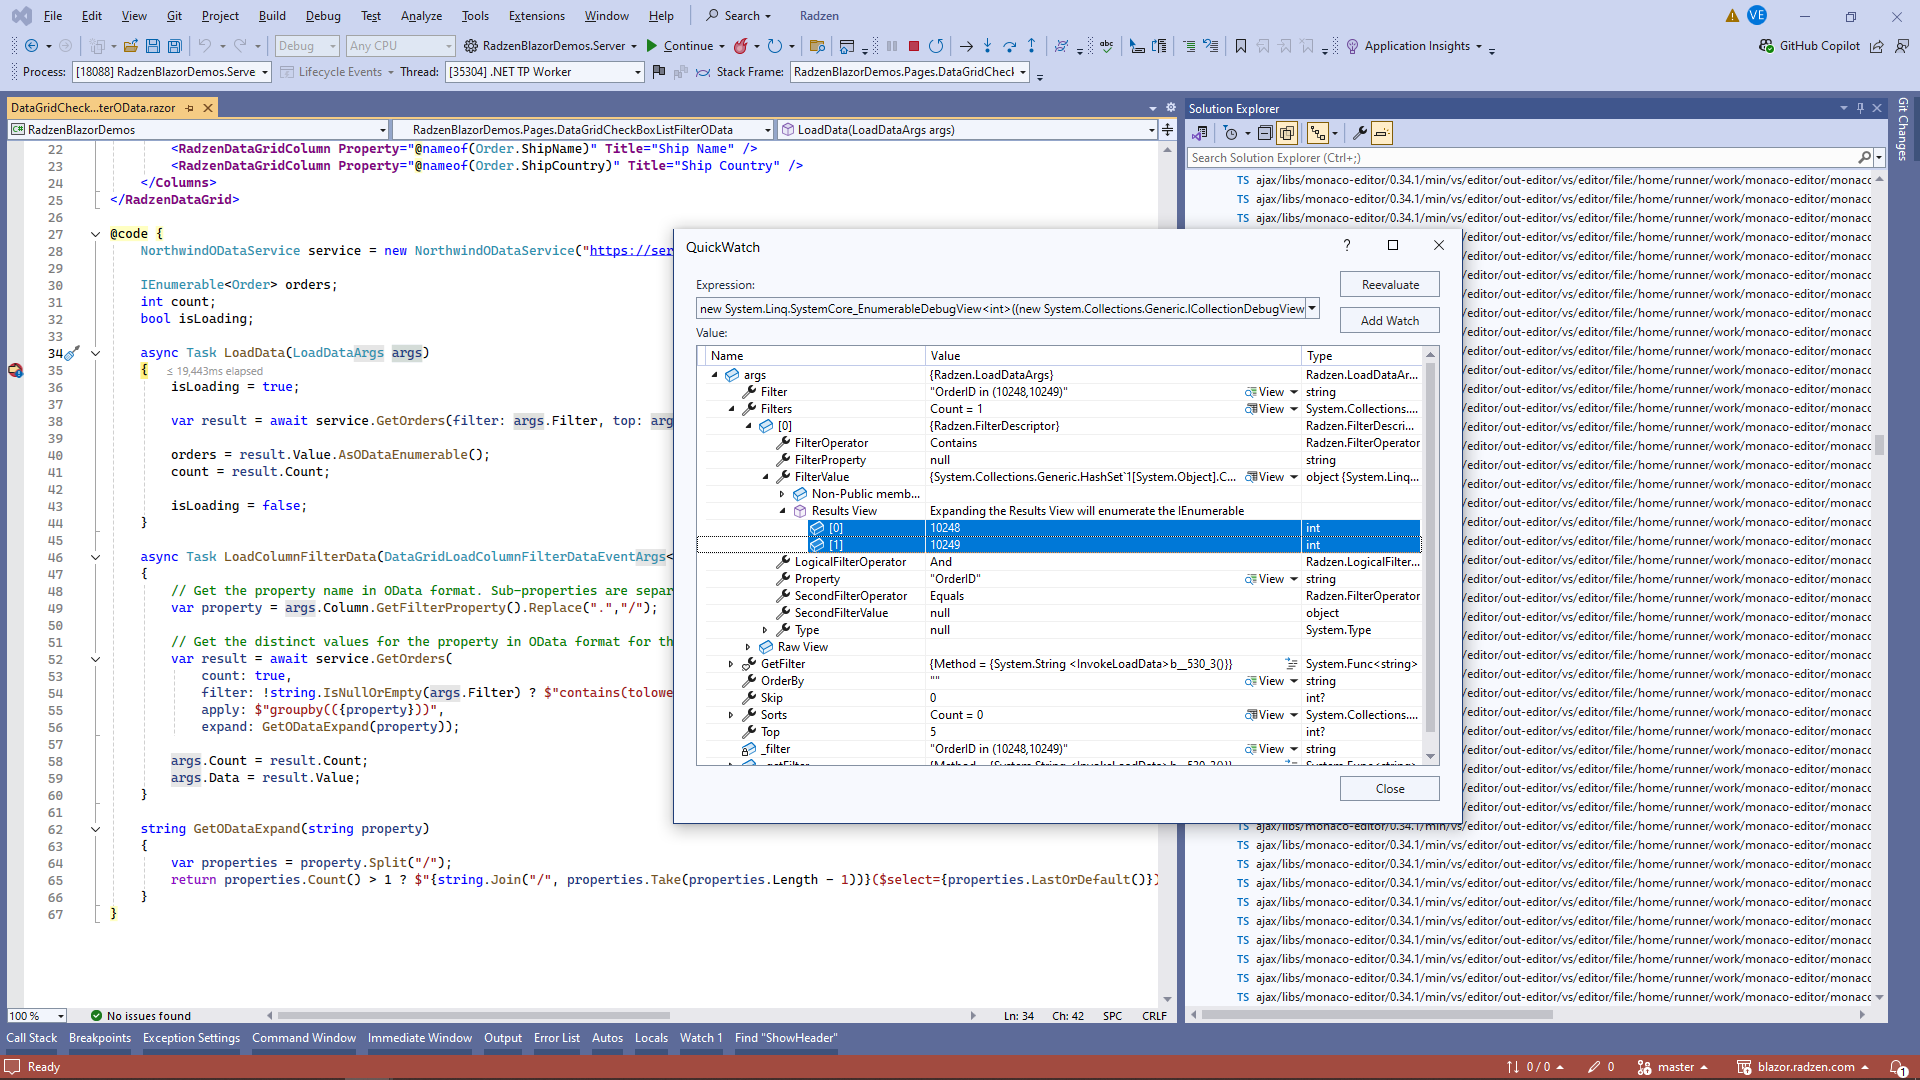
Task: Click the master branch in the status bar
Action: 1676,1067
